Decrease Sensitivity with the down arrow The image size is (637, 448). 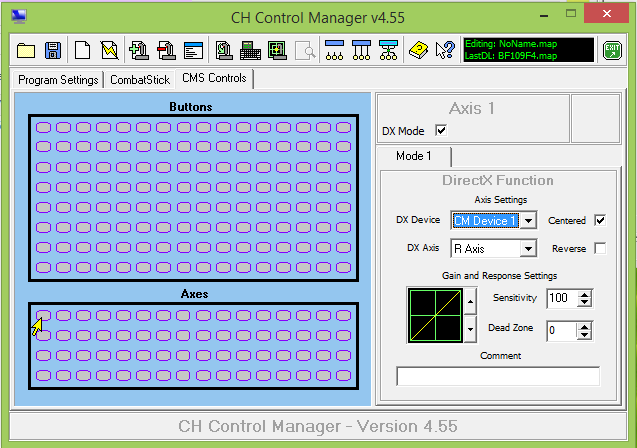(x=585, y=303)
